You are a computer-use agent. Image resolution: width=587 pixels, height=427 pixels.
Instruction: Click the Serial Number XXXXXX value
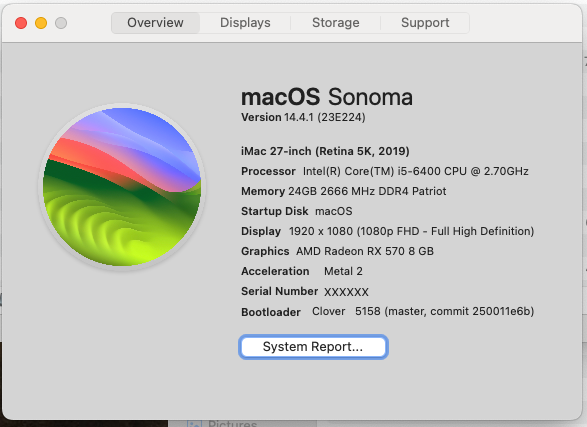tap(346, 292)
